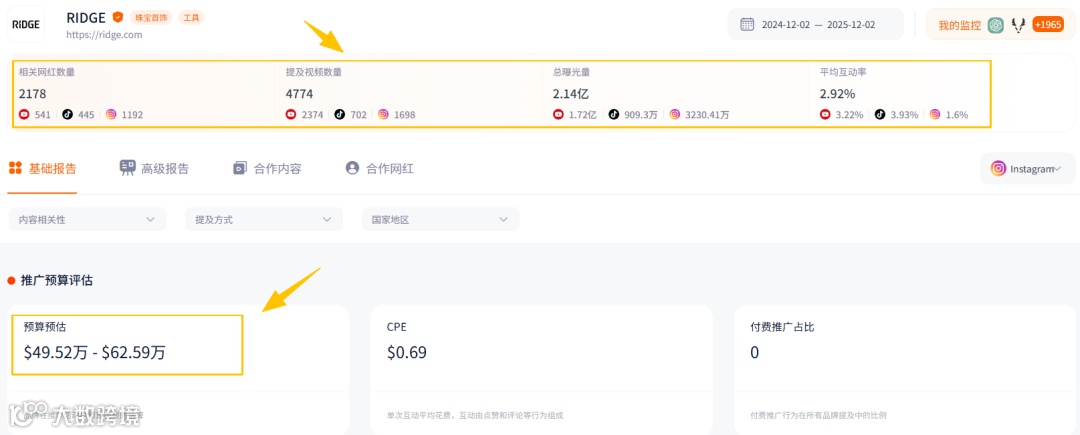Expand the 内容相关性 dropdown
This screenshot has width=1080, height=435.
click(87, 220)
